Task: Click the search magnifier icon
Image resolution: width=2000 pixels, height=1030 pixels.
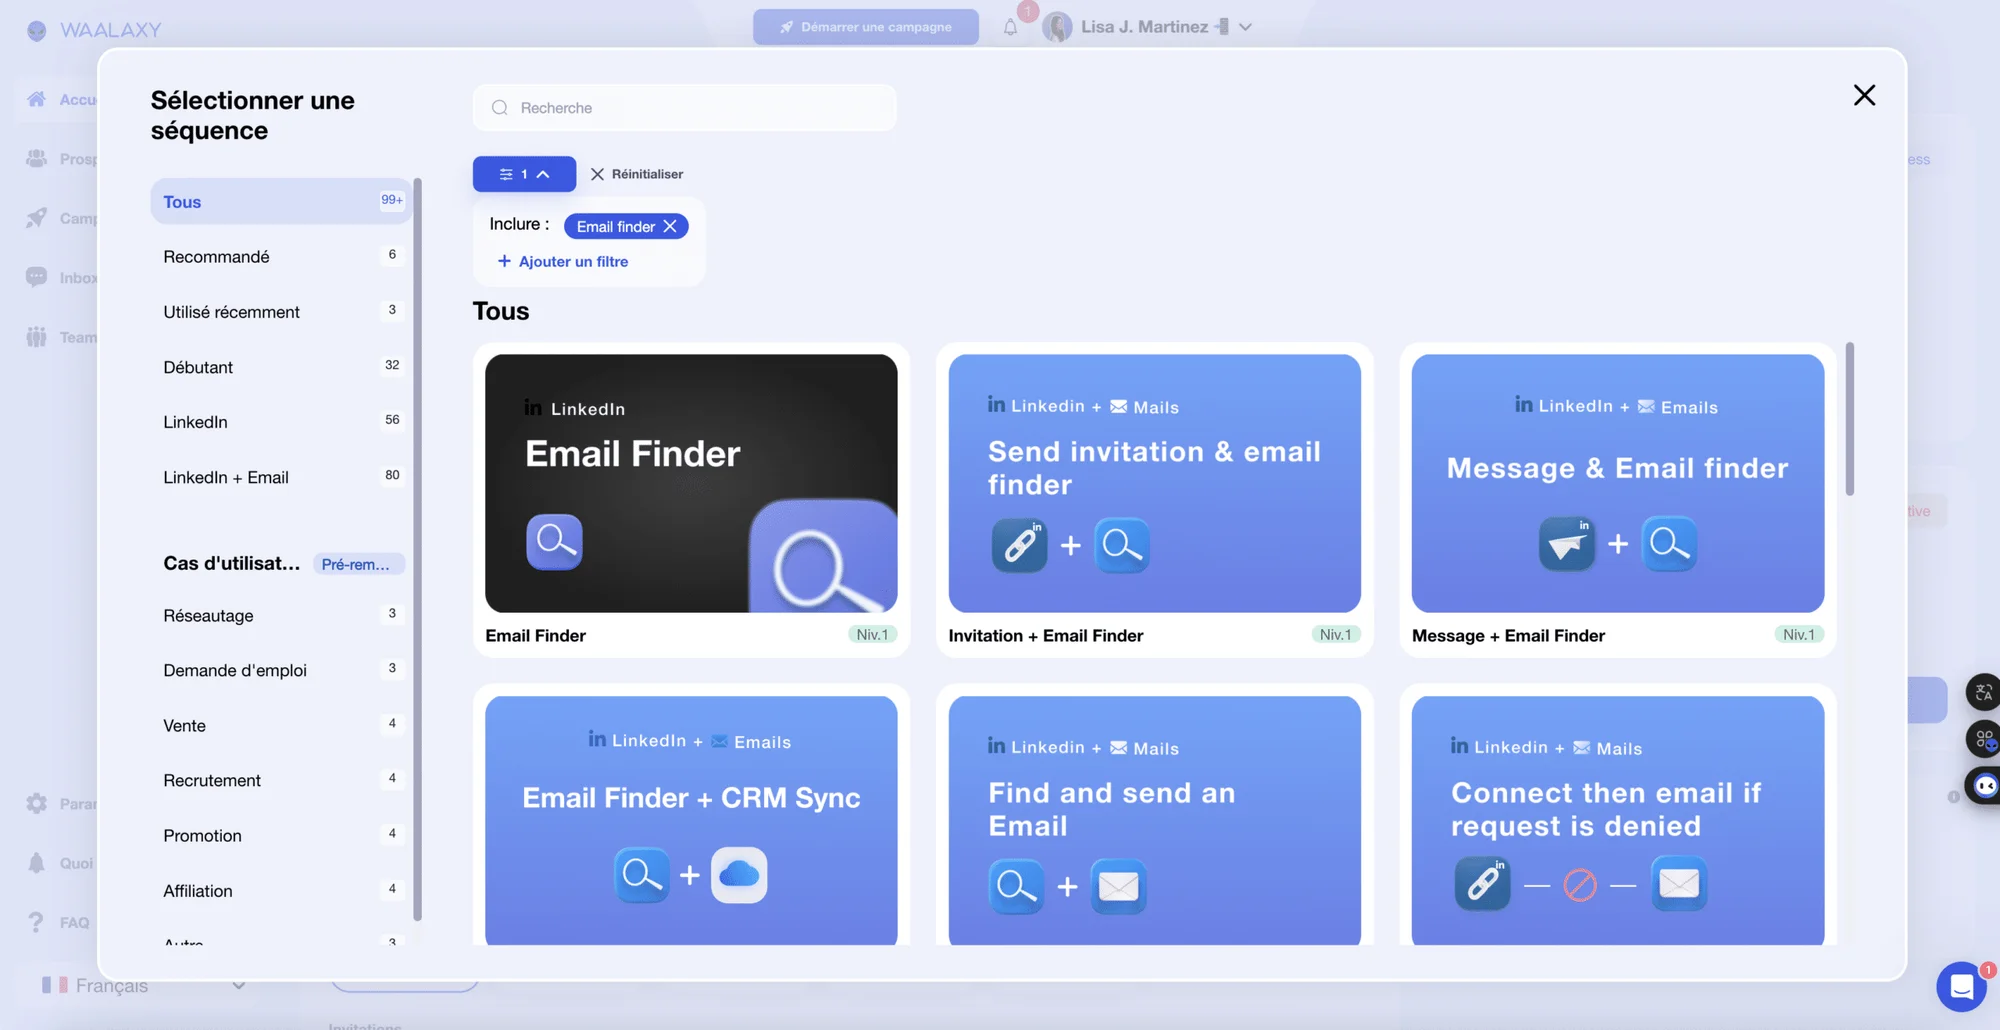Action: [499, 108]
